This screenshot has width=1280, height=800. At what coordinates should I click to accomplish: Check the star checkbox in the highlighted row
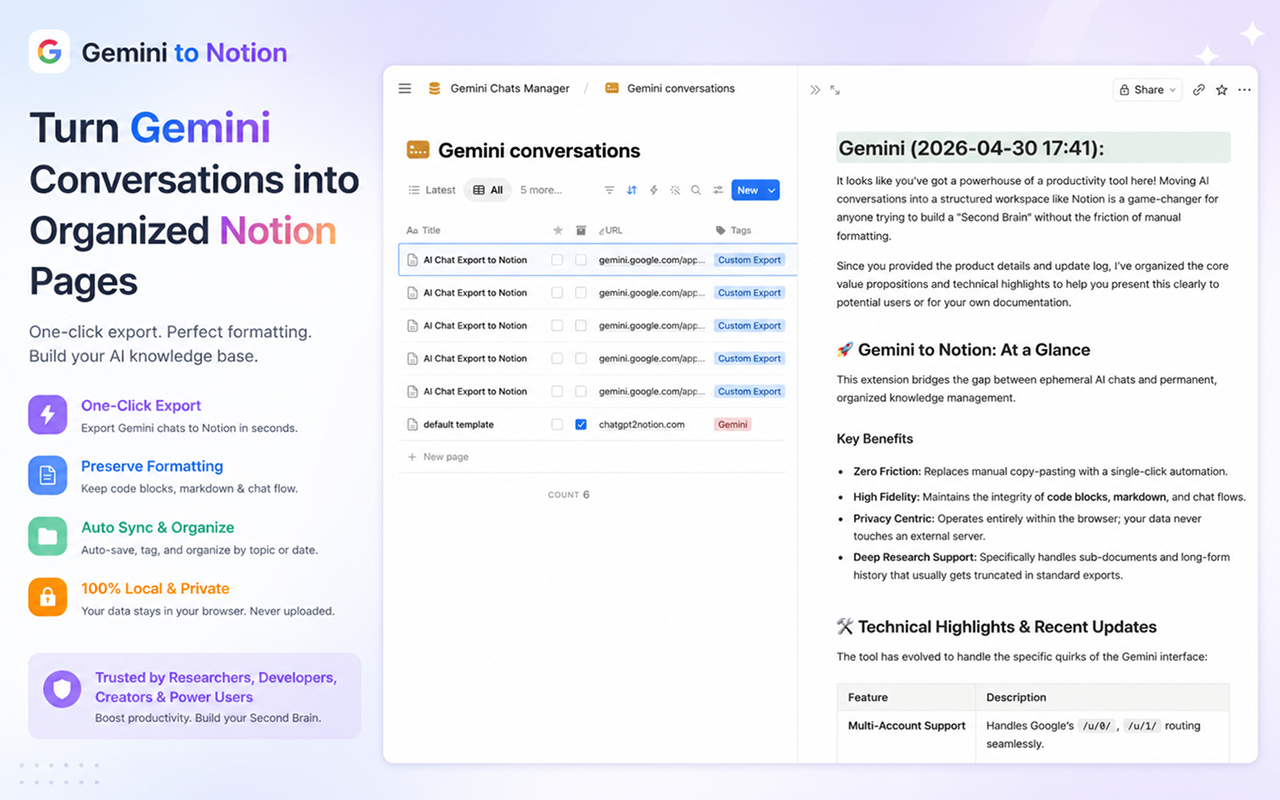557,260
